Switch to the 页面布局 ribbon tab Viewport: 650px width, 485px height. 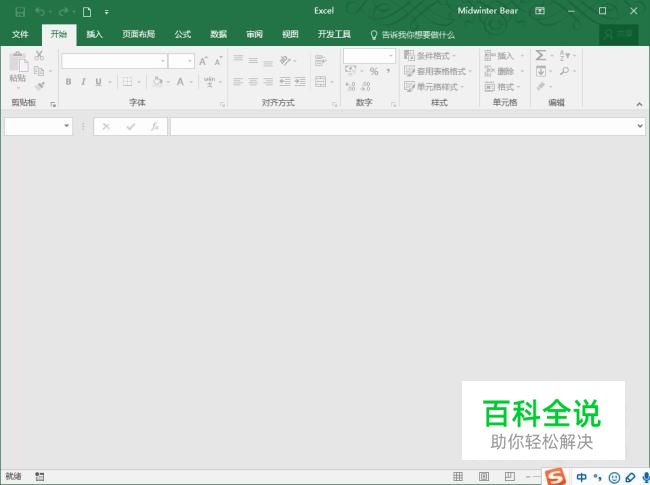coord(138,34)
